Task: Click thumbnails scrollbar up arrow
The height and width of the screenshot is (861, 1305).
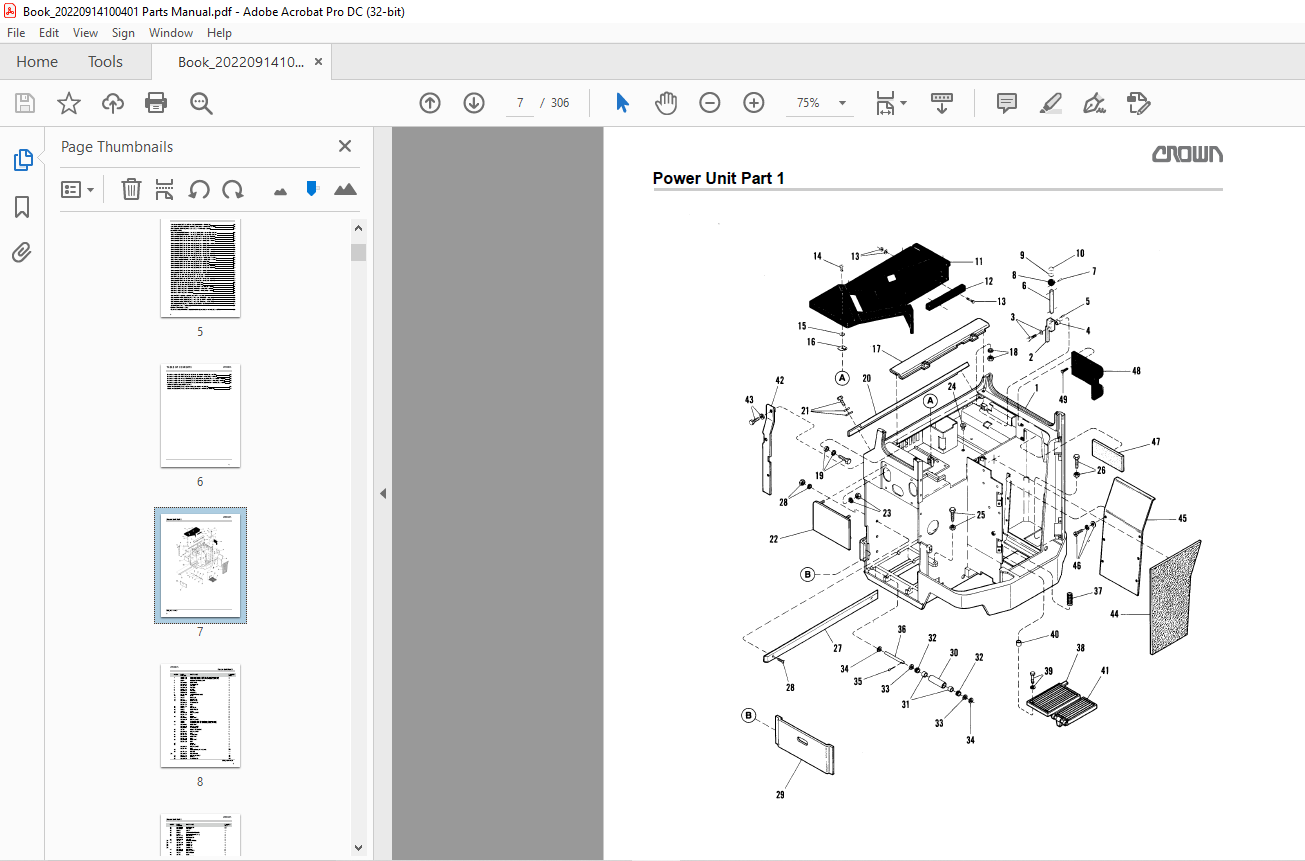Action: pyautogui.click(x=359, y=228)
